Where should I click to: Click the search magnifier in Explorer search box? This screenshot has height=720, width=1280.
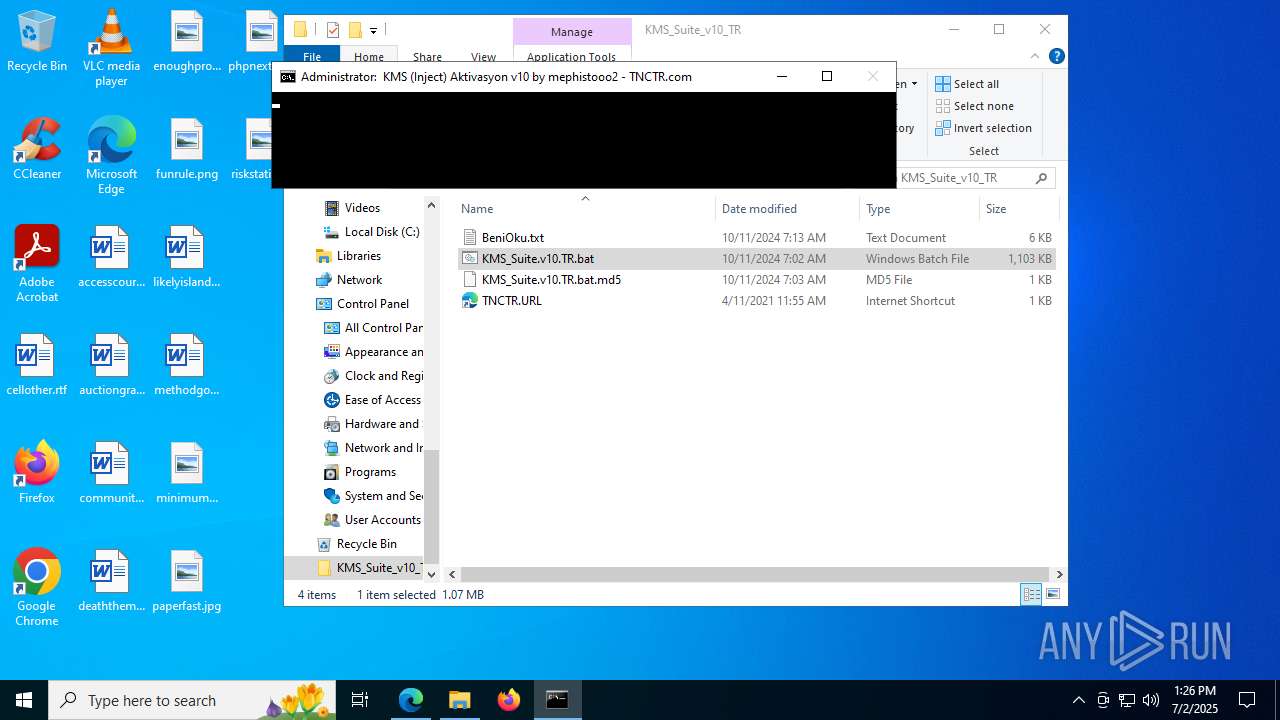coord(1041,178)
